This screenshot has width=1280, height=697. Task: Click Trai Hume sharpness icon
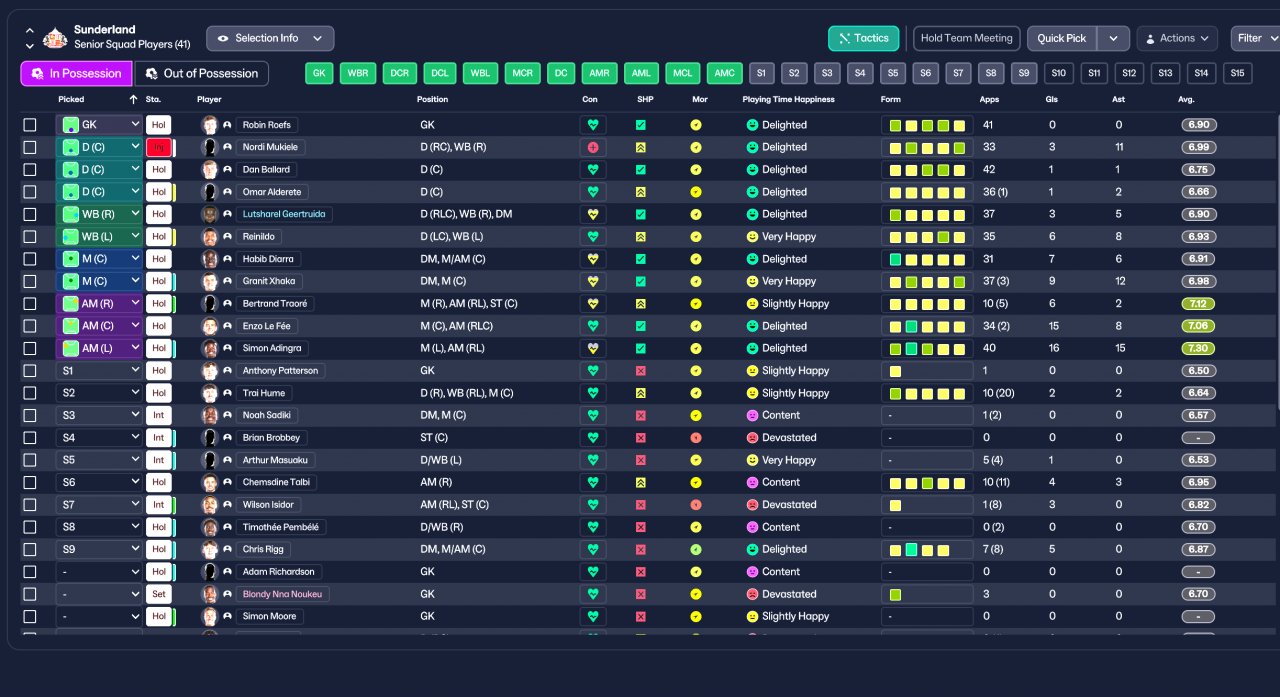click(x=641, y=393)
